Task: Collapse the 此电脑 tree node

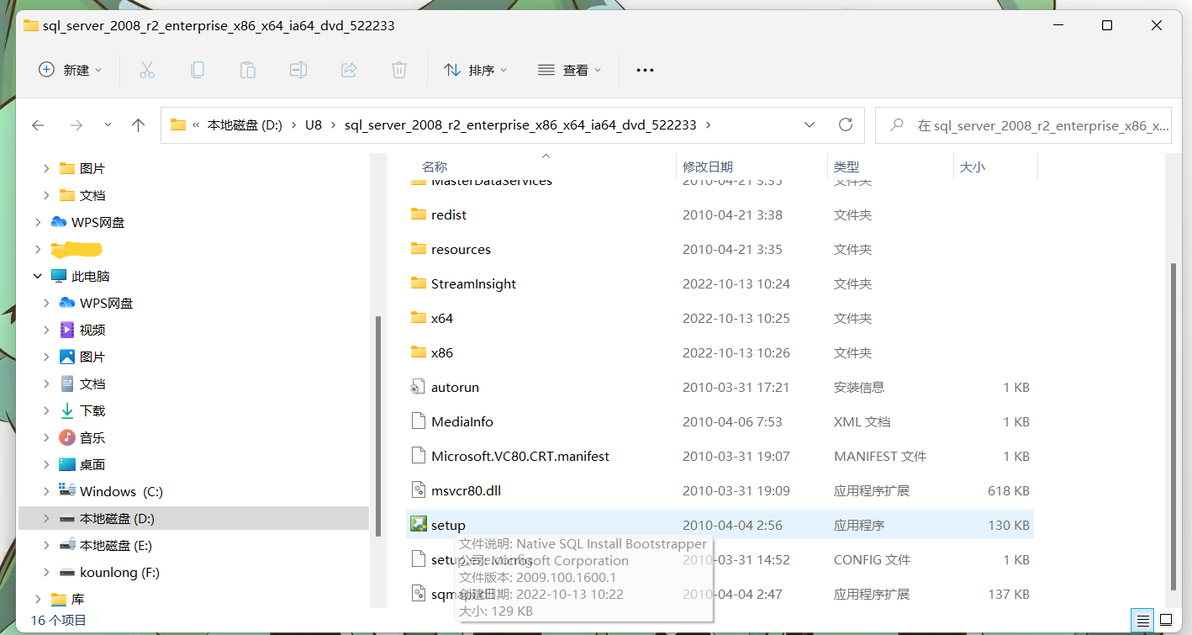Action: [x=37, y=276]
